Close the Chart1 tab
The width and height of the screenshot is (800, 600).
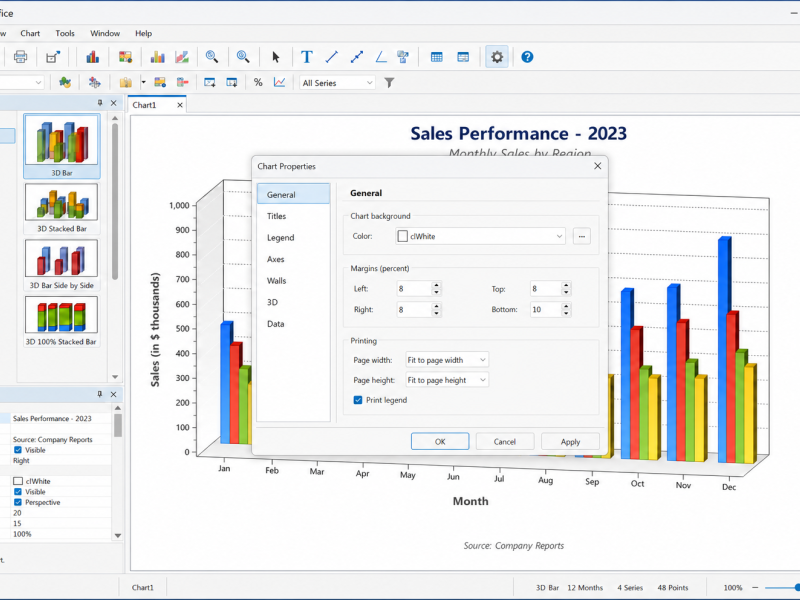point(180,105)
